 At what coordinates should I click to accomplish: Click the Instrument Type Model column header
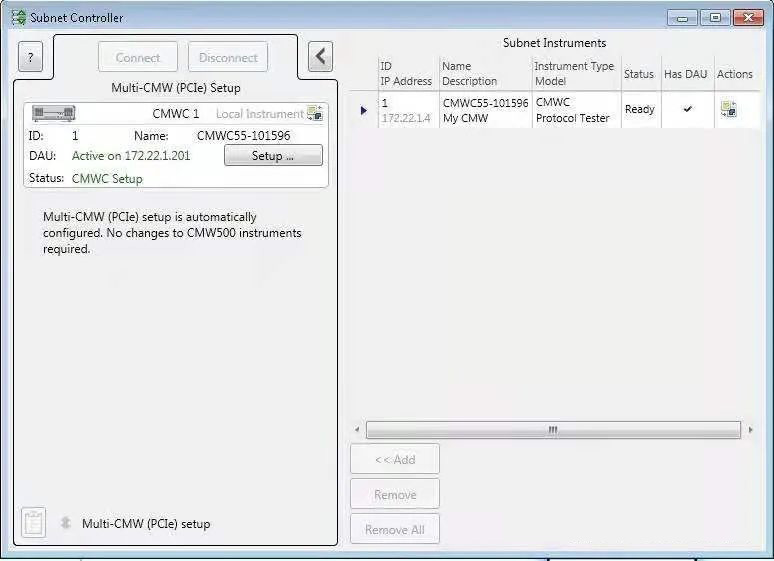click(574, 74)
